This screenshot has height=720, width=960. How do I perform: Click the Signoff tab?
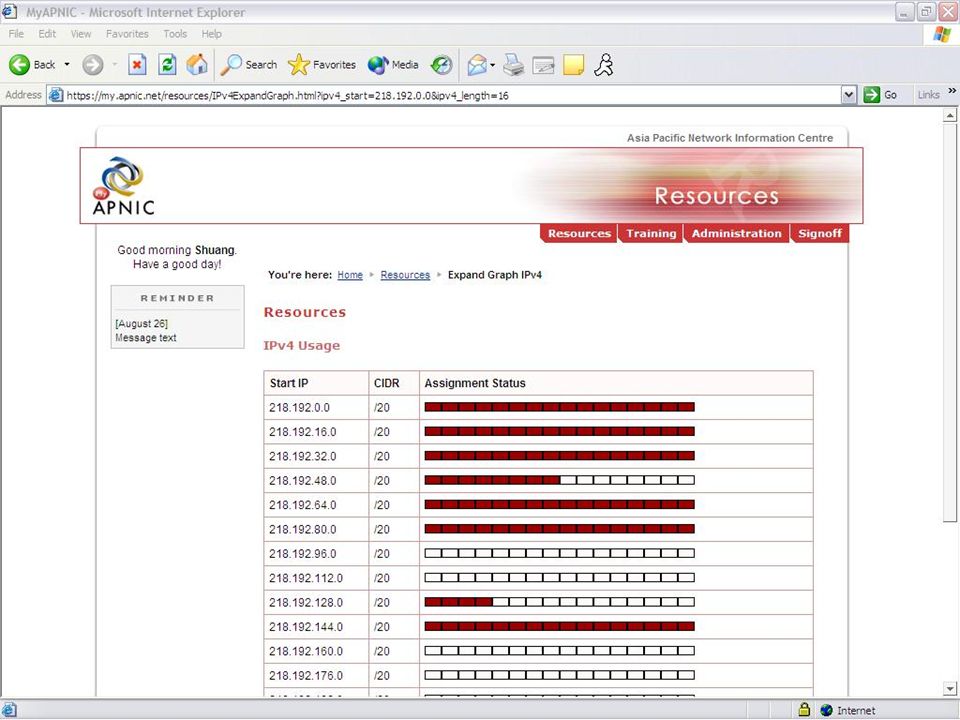[x=820, y=233]
